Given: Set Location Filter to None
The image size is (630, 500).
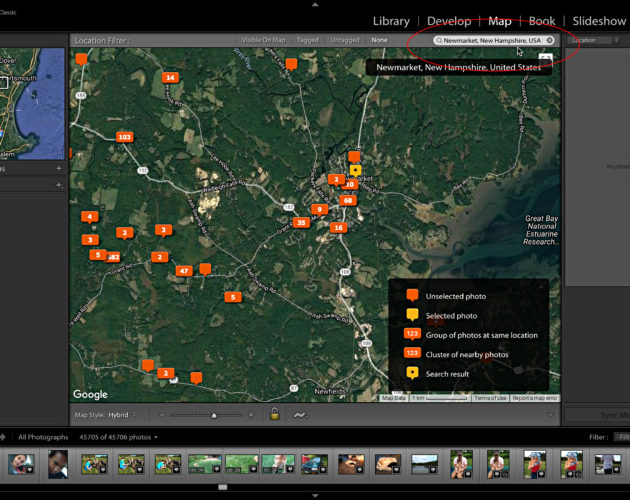Looking at the screenshot, I should [379, 40].
